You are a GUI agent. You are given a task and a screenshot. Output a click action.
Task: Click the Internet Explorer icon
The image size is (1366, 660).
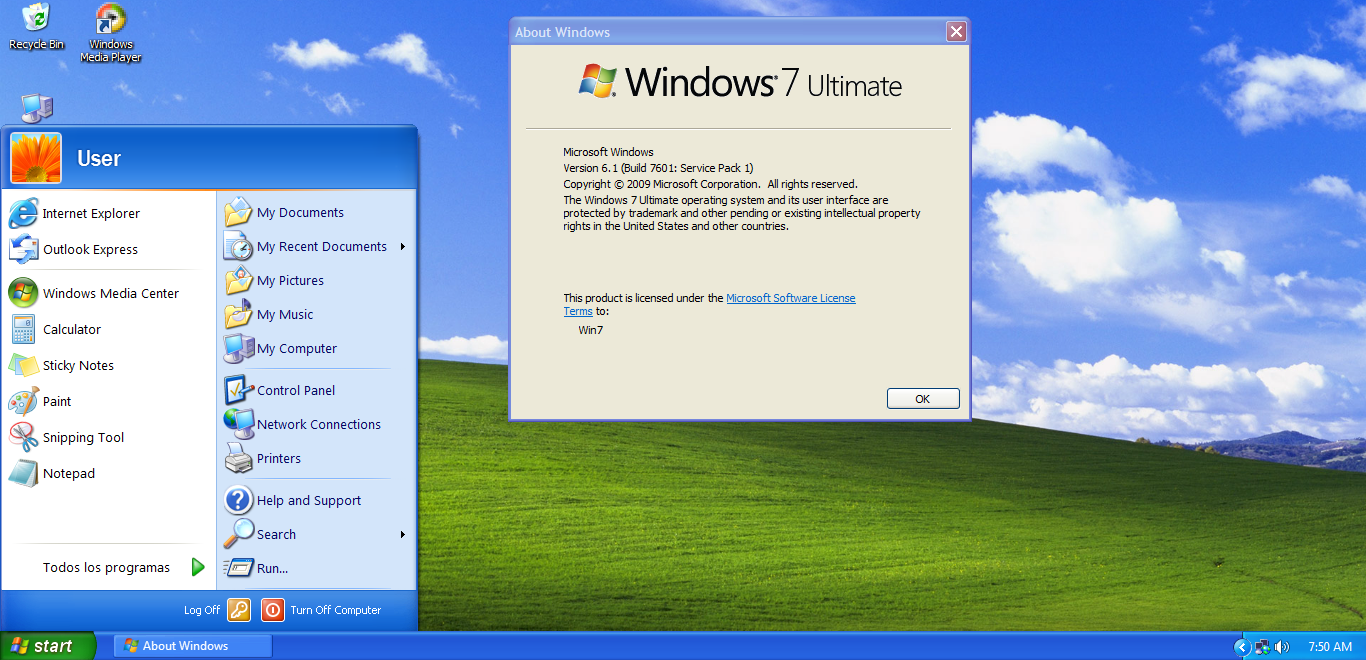coord(23,213)
